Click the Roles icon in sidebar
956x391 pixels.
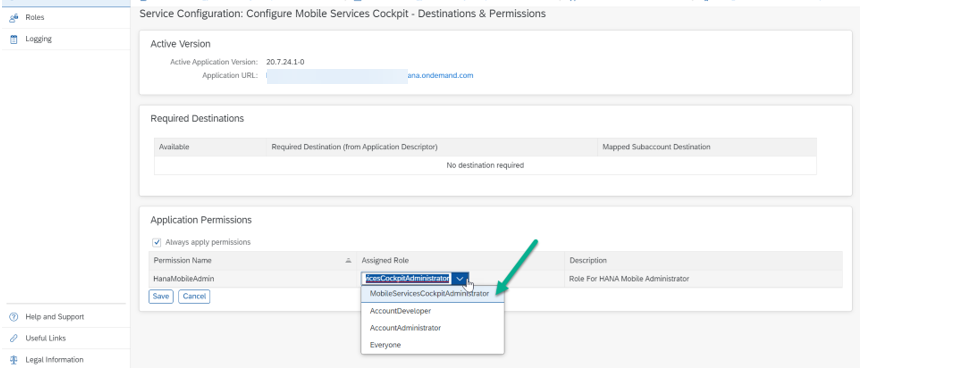(13, 18)
